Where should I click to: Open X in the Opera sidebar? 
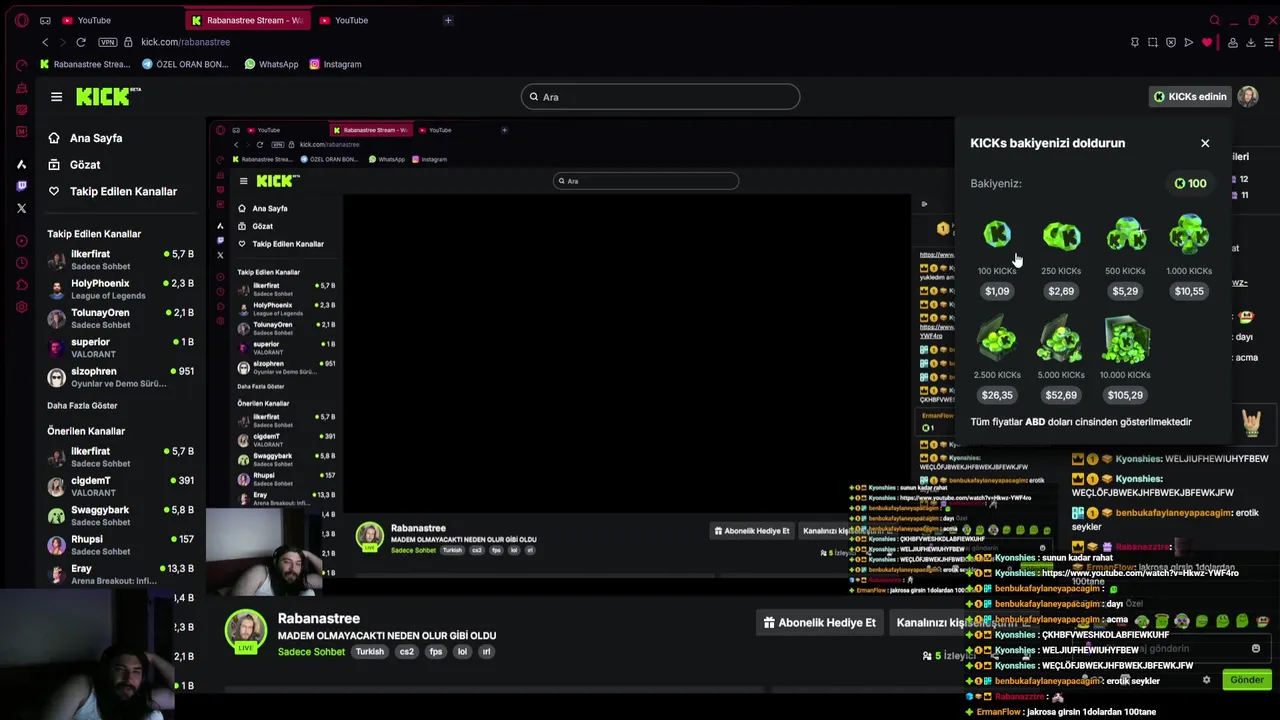tap(22, 208)
